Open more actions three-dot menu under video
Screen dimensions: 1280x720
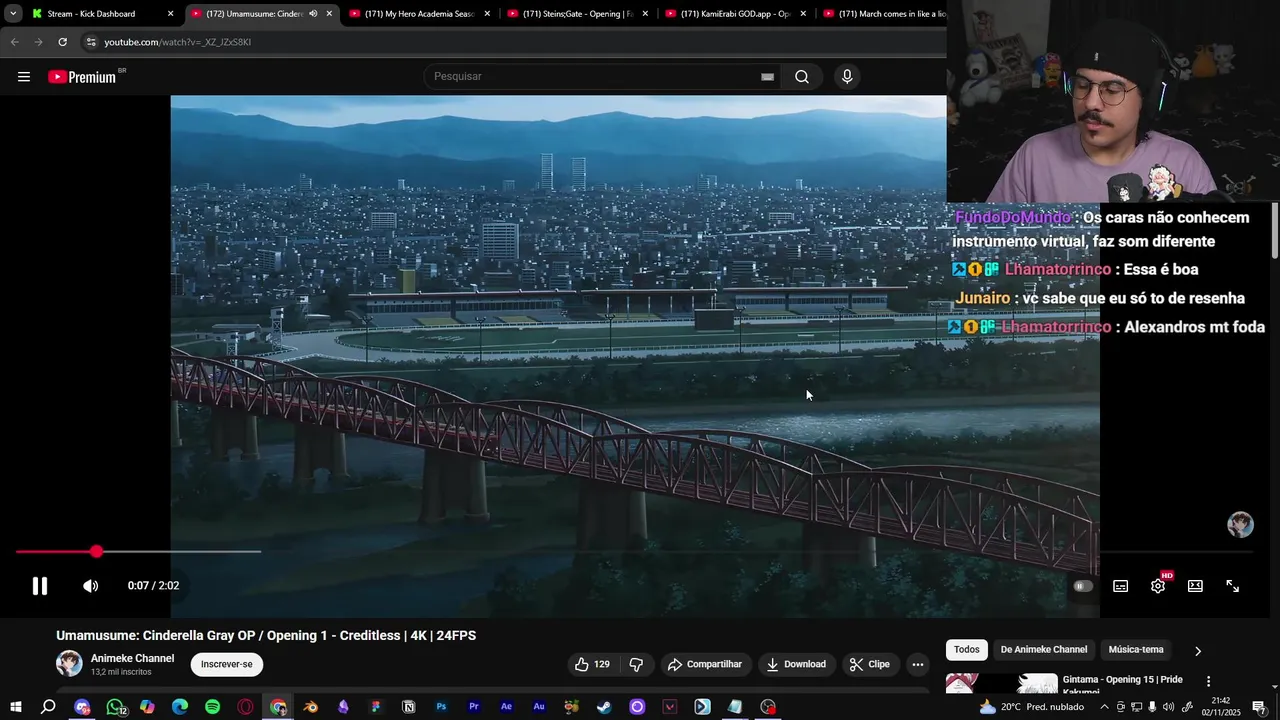click(x=917, y=664)
